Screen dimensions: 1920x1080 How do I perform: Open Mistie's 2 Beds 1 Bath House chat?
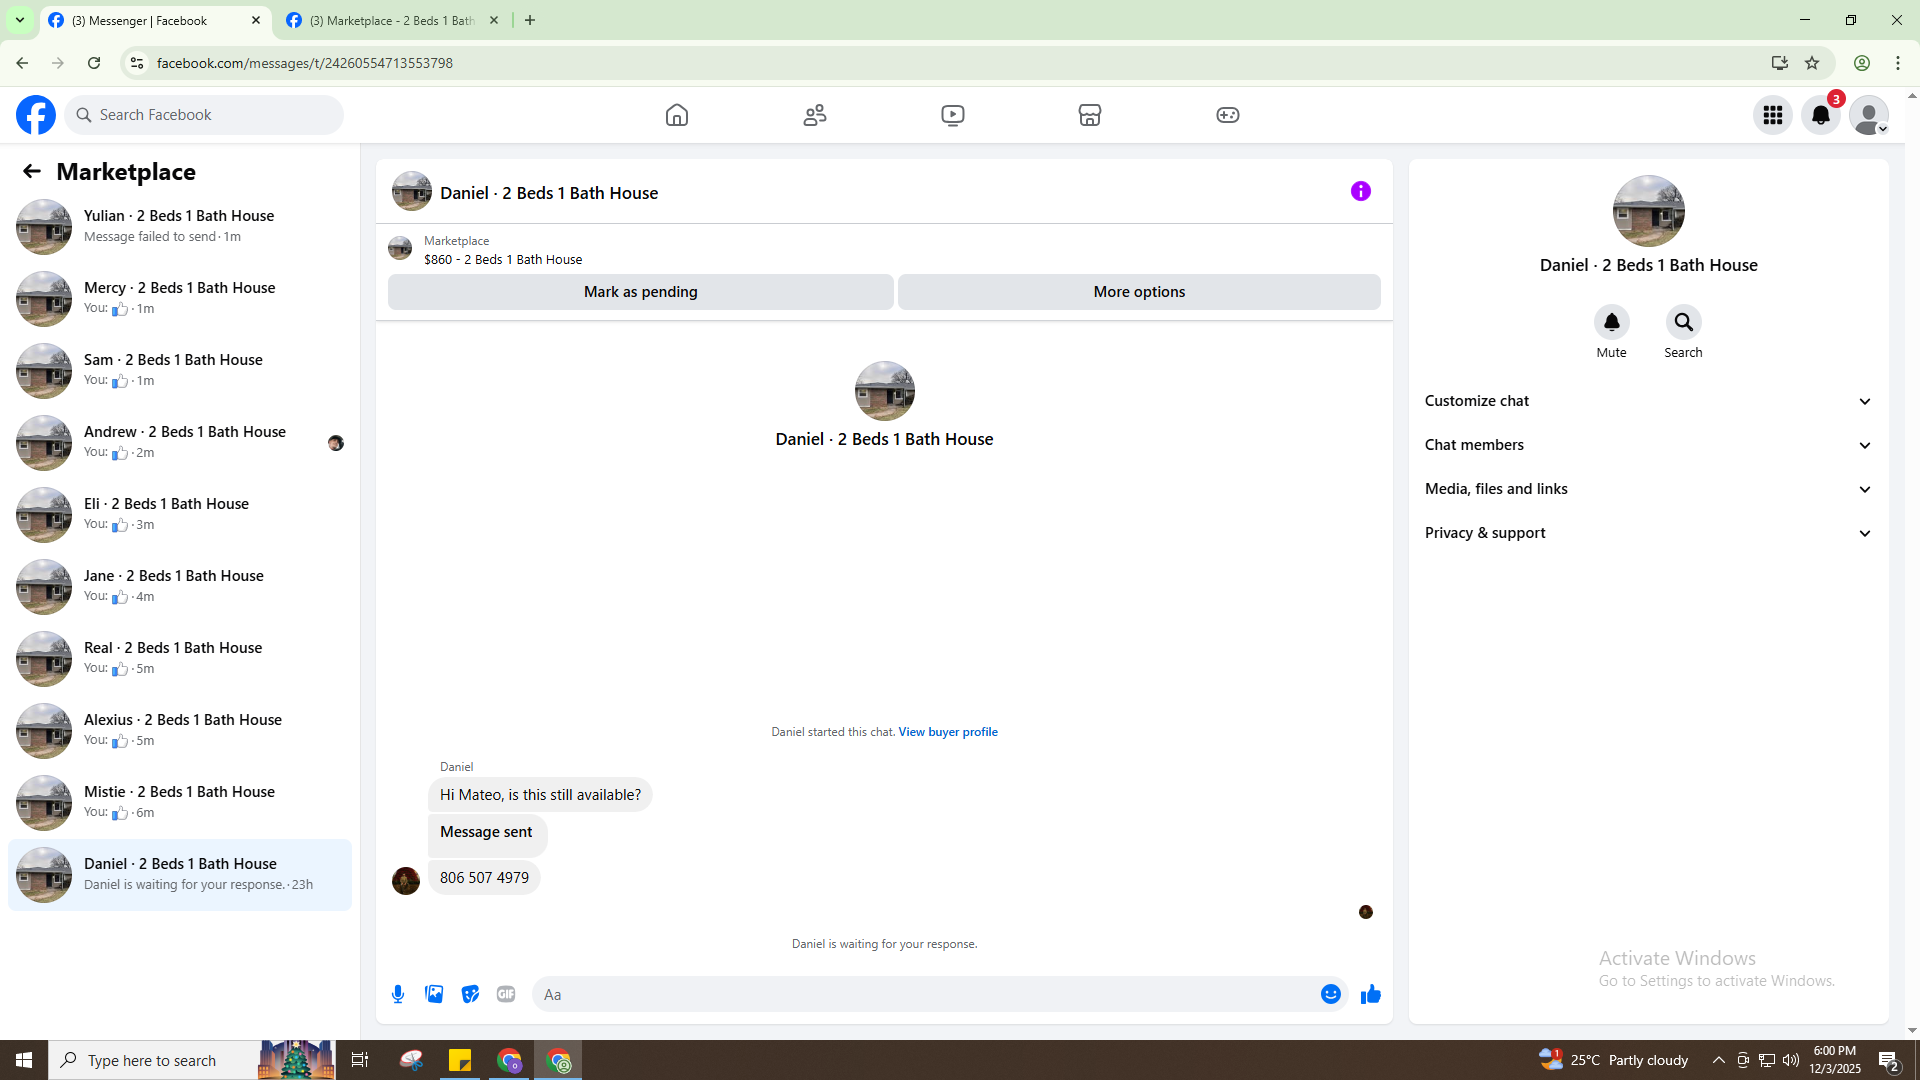(180, 803)
